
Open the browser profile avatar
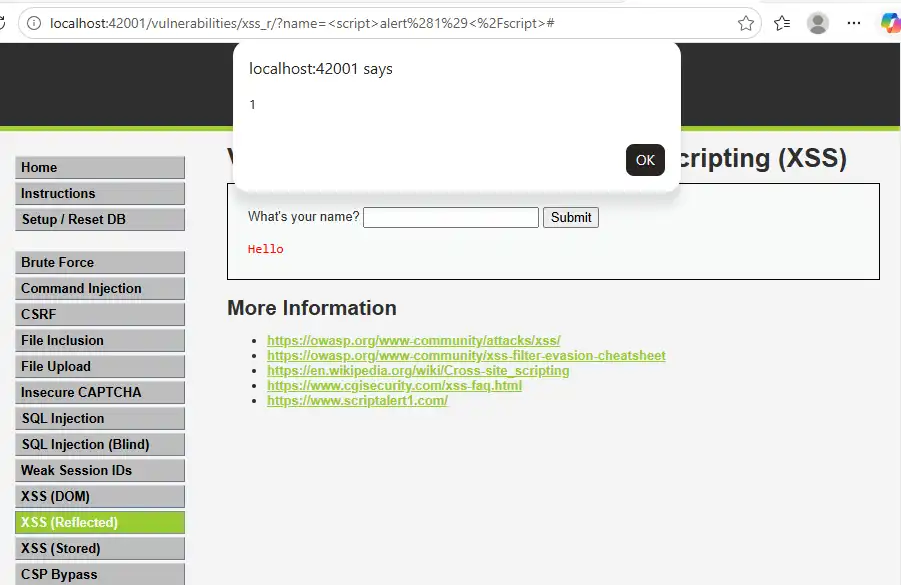817,23
